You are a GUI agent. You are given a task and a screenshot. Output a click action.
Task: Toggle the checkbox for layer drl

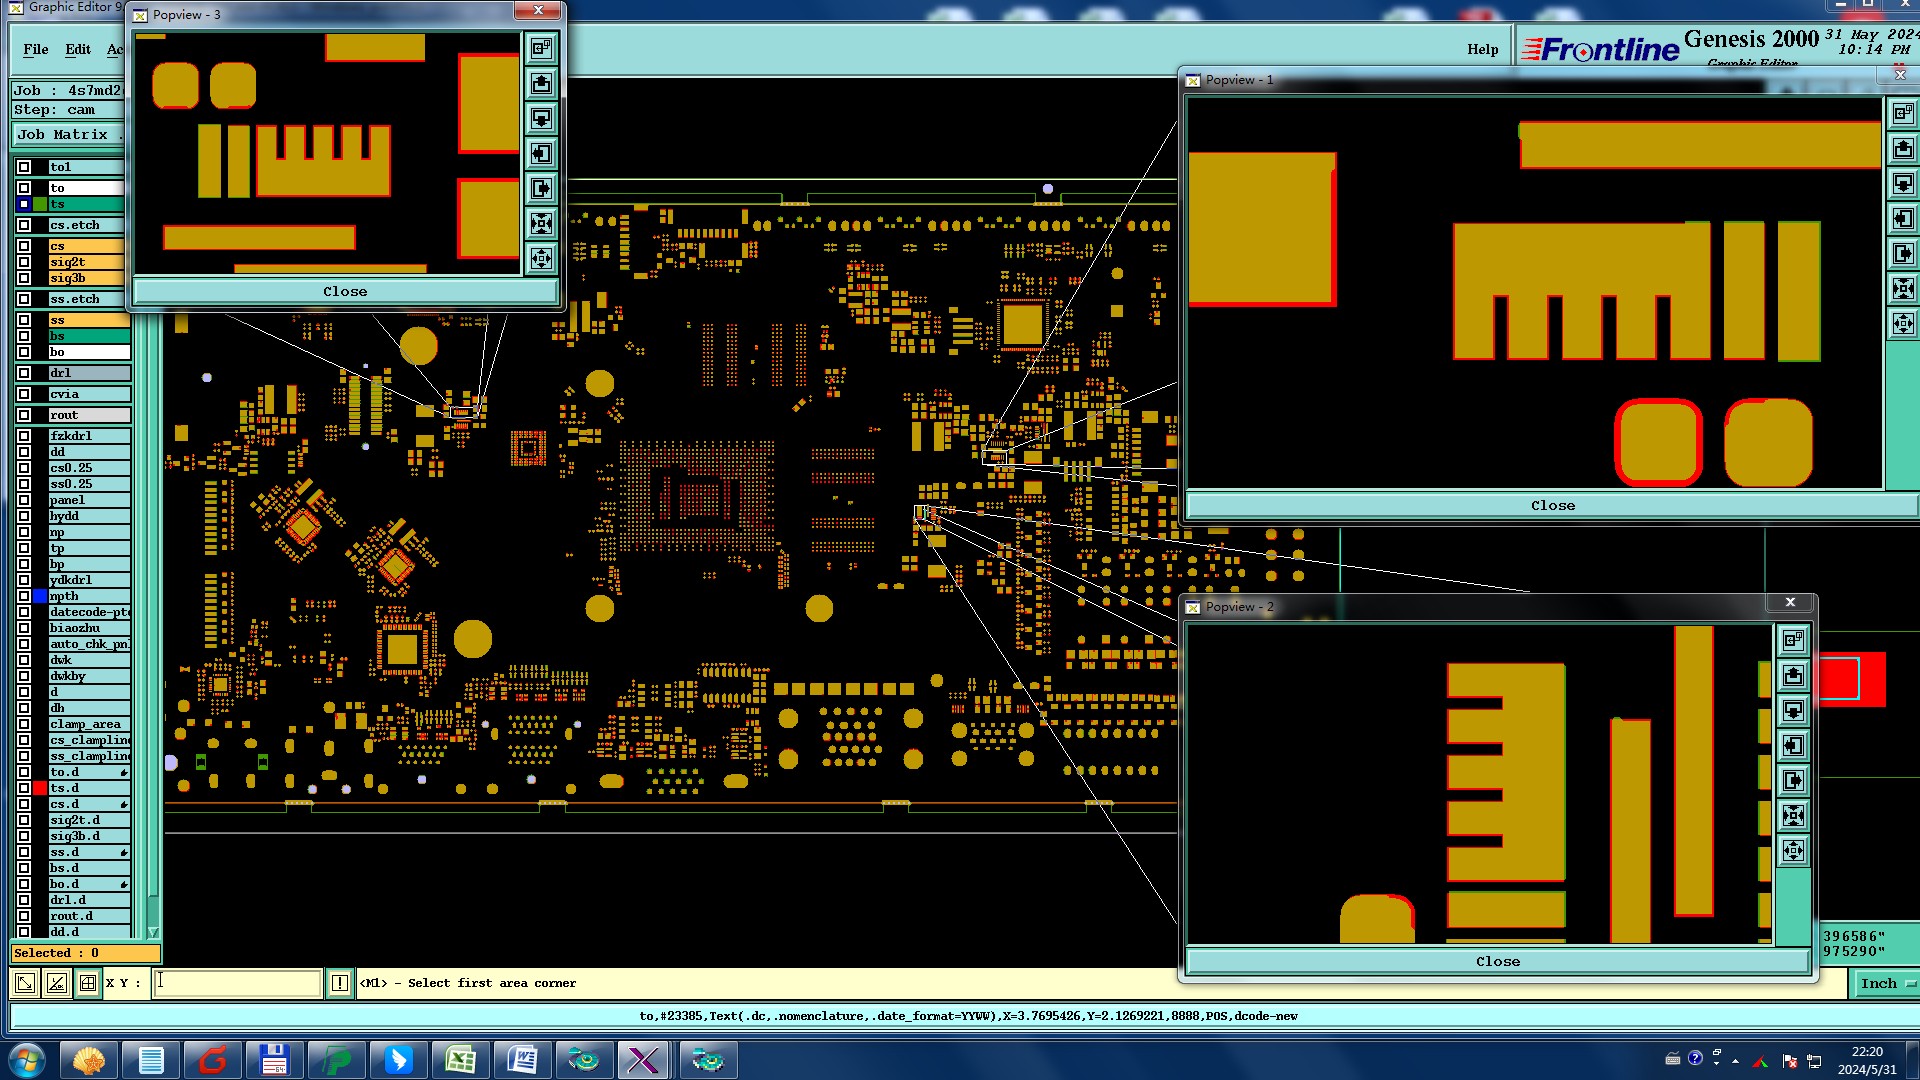24,373
